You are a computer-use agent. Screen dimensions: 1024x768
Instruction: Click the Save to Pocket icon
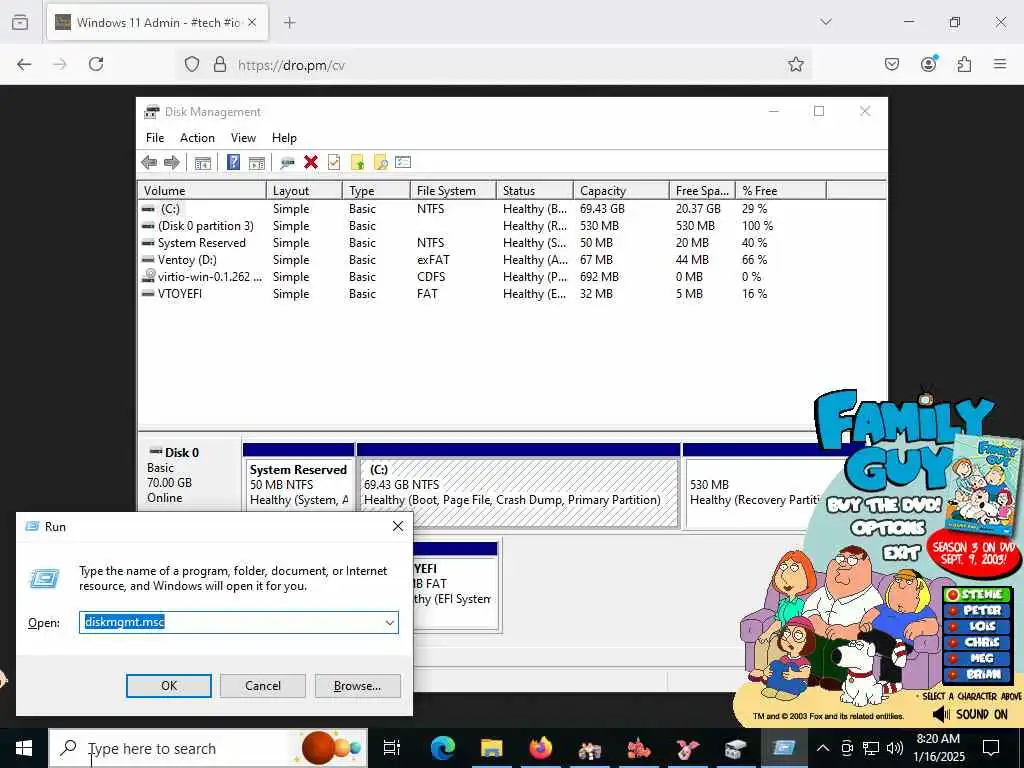click(x=892, y=64)
